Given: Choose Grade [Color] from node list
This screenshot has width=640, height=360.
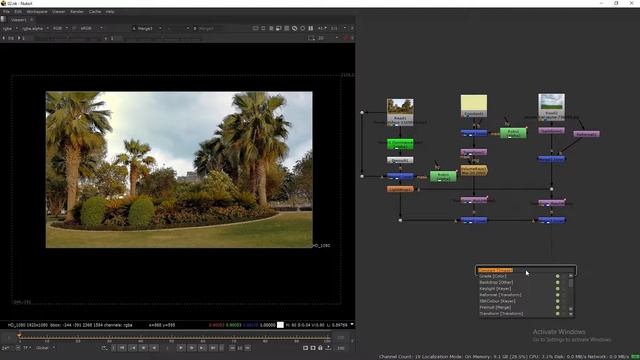Looking at the screenshot, I should pyautogui.click(x=493, y=276).
